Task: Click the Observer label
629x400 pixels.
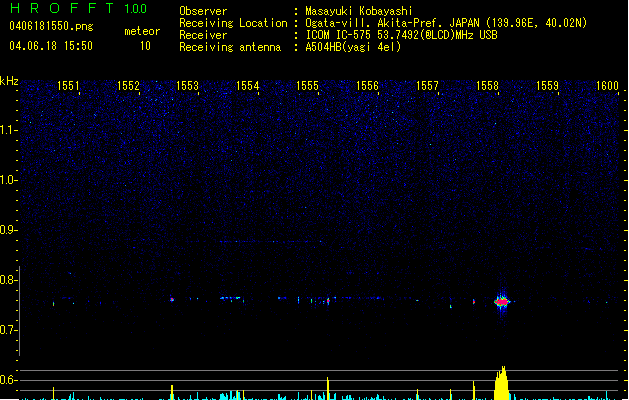Action: point(203,11)
